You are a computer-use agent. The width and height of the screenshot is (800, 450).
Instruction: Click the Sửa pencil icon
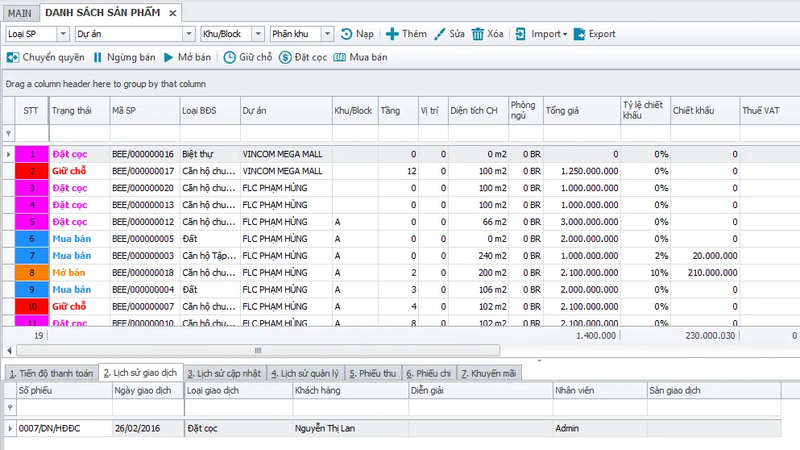pos(440,34)
